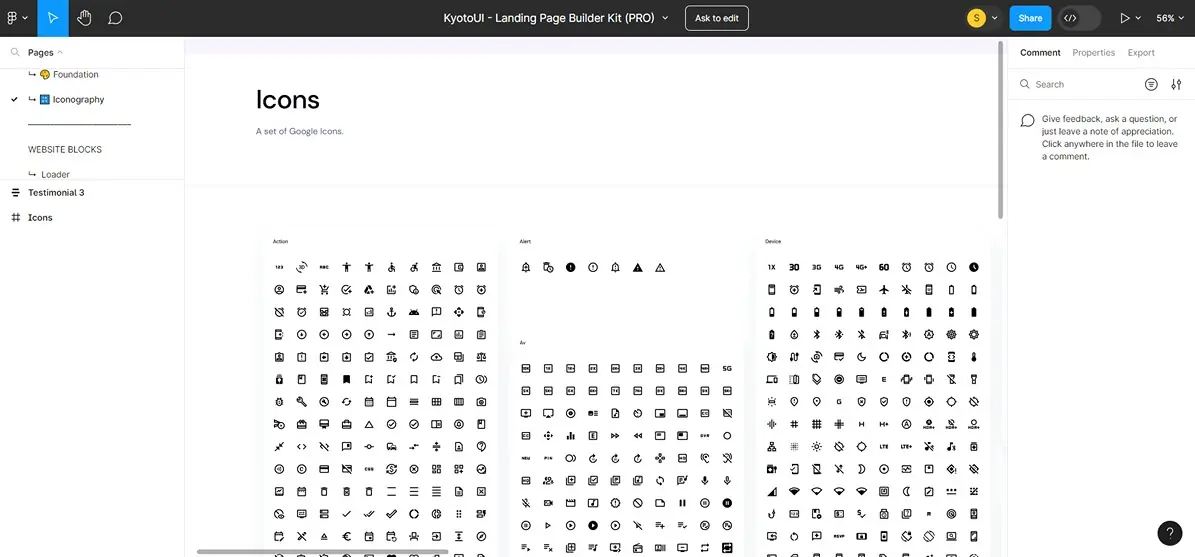This screenshot has width=1195, height=557.
Task: Open the main menu dropdown arrow
Action: [25, 18]
